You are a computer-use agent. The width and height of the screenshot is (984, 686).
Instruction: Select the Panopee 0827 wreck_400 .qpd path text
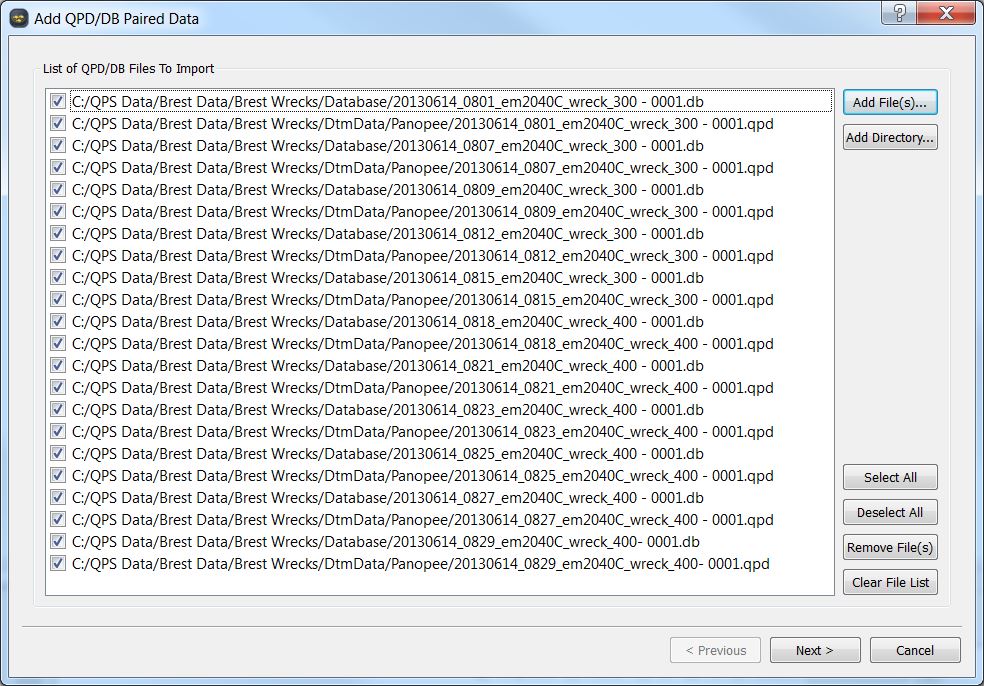pos(422,520)
